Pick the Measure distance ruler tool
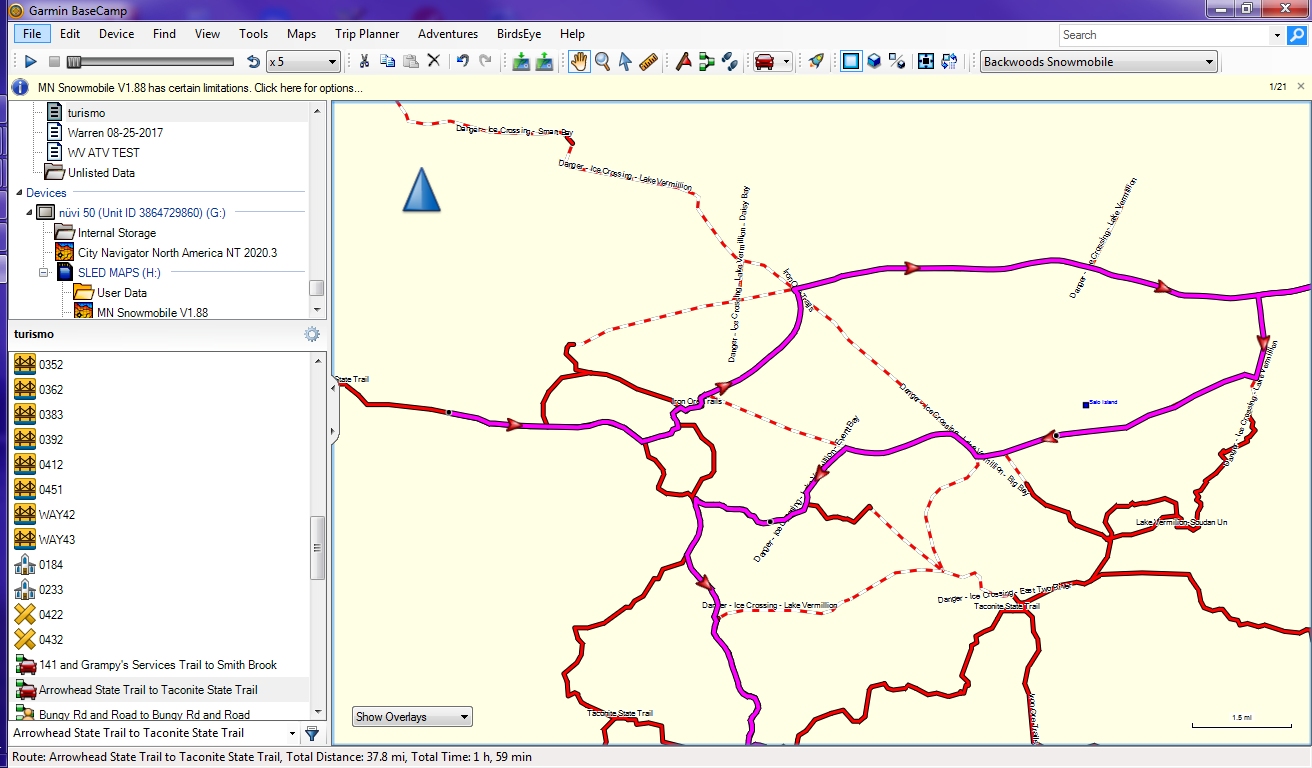 pyautogui.click(x=647, y=61)
